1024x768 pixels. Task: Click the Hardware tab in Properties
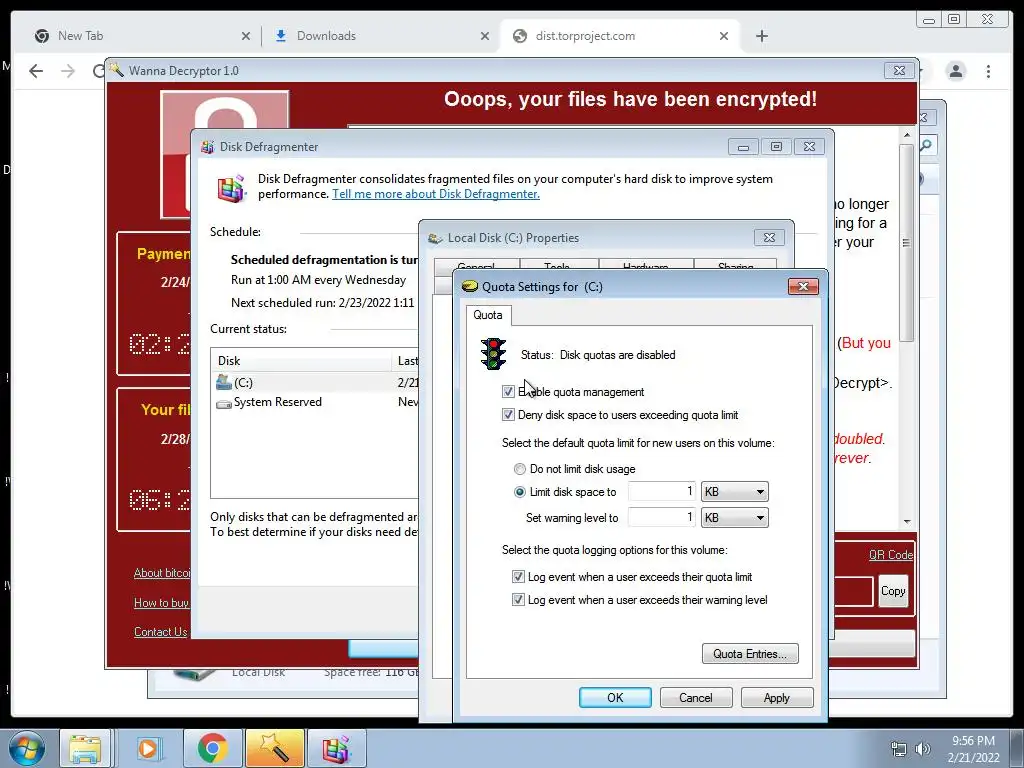[645, 265]
